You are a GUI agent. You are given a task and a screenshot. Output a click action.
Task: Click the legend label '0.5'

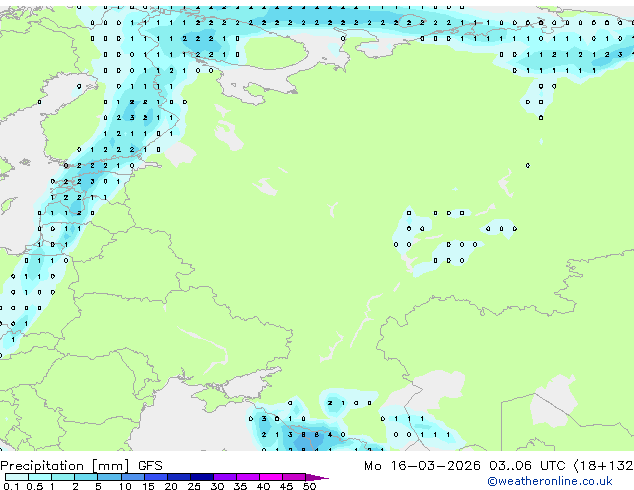[x=34, y=486]
